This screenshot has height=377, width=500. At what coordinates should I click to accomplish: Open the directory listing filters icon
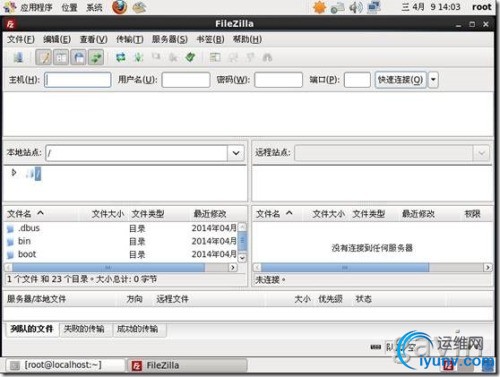coord(215,57)
